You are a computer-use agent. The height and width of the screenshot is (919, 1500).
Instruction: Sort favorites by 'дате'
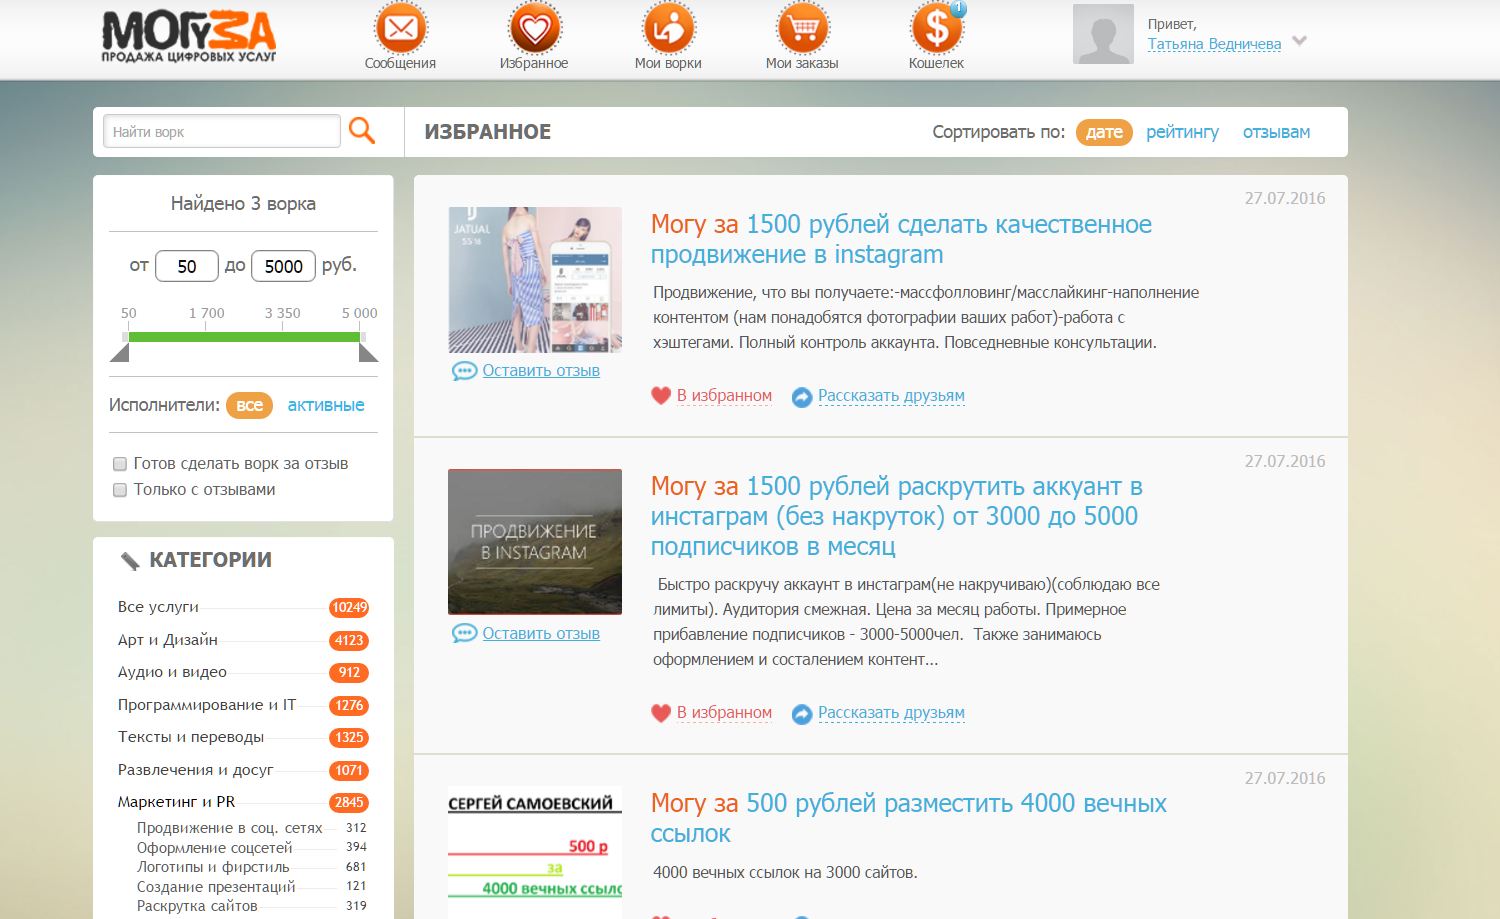(1104, 132)
